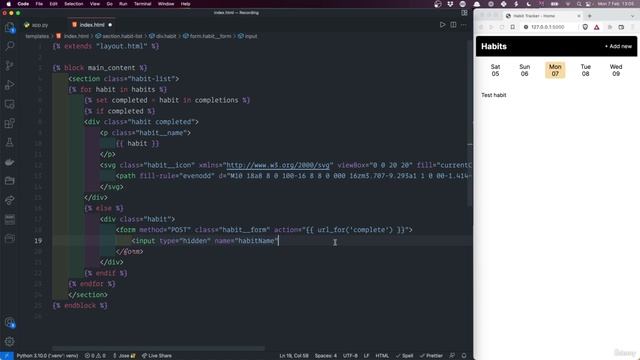The height and width of the screenshot is (360, 640).
Task: Open the Code menu in the menu bar
Action: 23,4
